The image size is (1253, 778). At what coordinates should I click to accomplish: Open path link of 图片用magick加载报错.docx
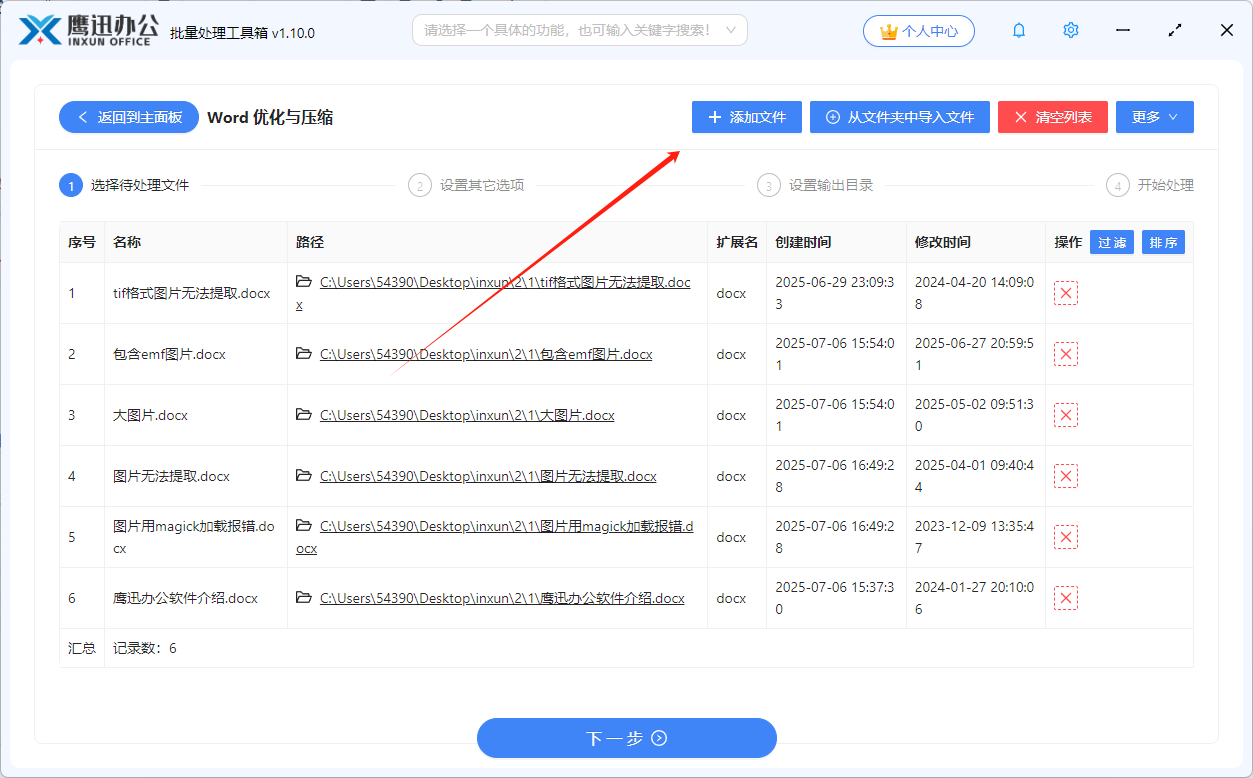pyautogui.click(x=506, y=527)
